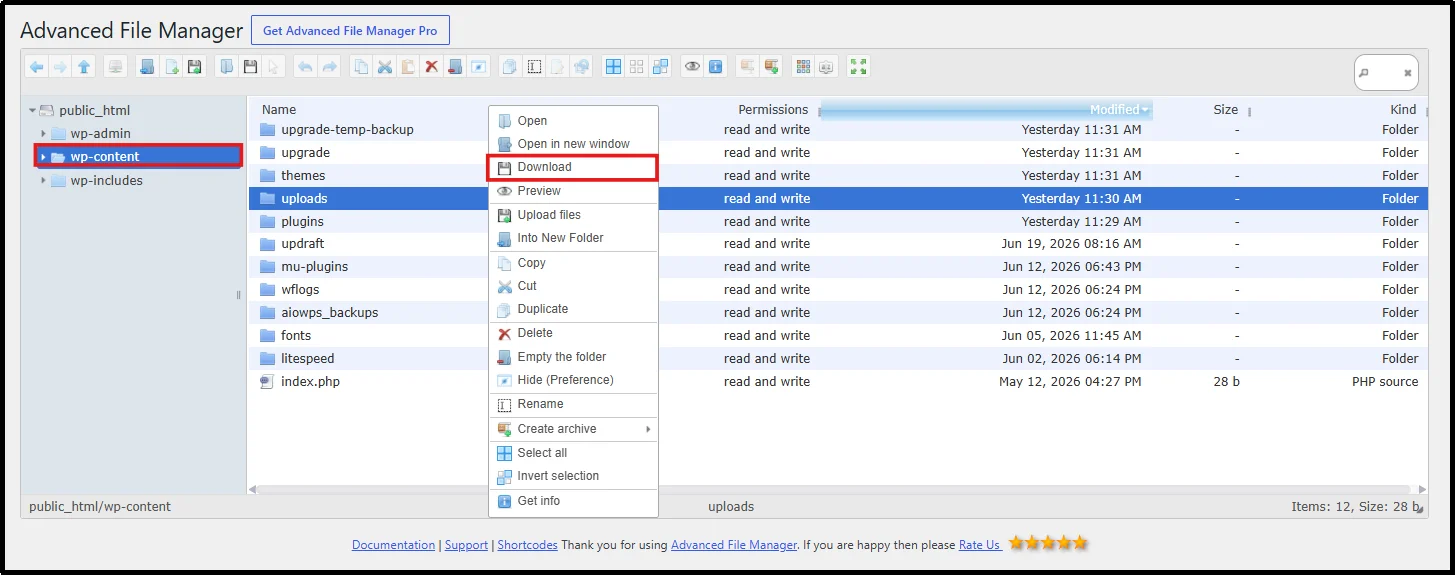Choose Hide (Preference) menu entry
Screen dimensions: 1455x576
tap(573, 380)
